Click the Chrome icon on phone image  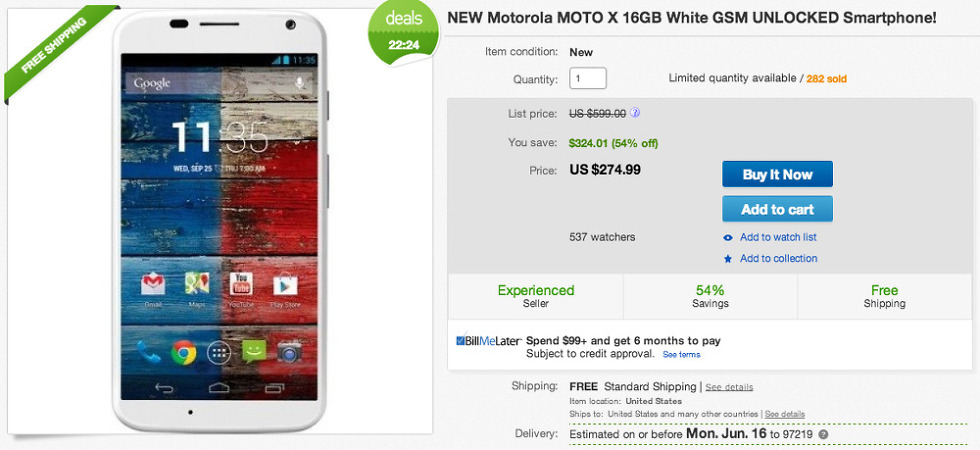pyautogui.click(x=182, y=352)
